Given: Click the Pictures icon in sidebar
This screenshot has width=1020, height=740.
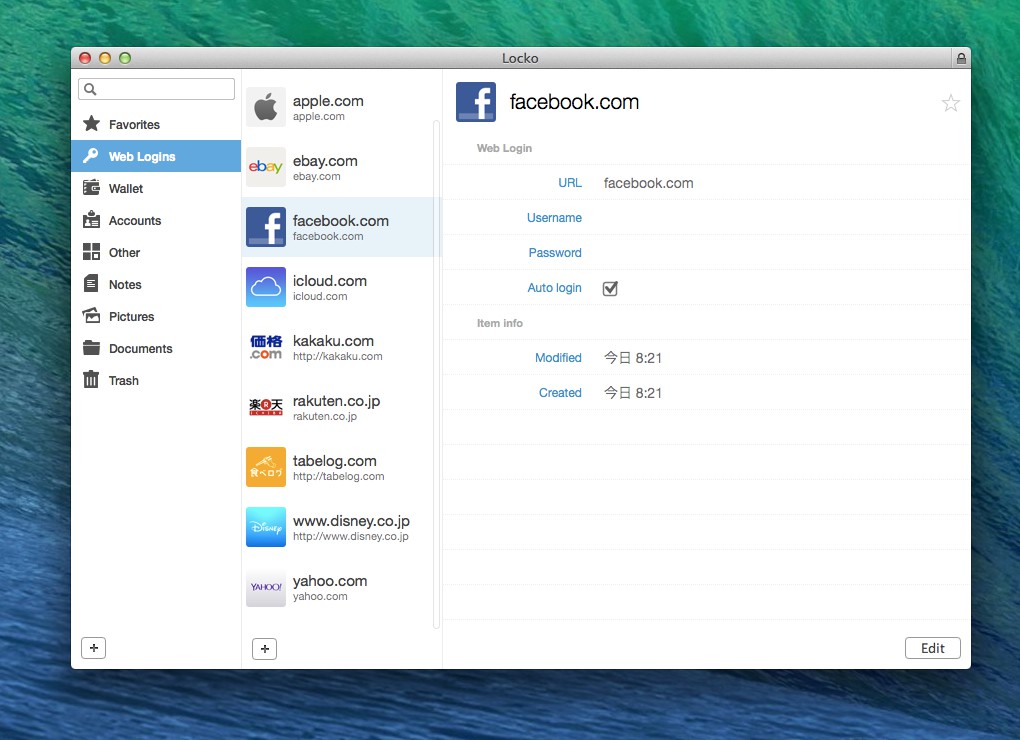Looking at the screenshot, I should pos(91,315).
